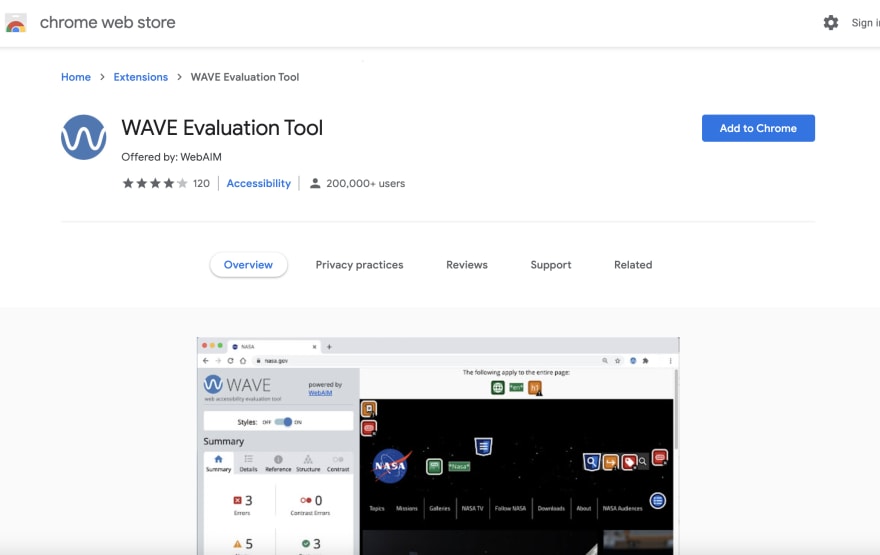Open the Extensions breadcrumb link
The width and height of the screenshot is (880, 555).
tap(140, 77)
